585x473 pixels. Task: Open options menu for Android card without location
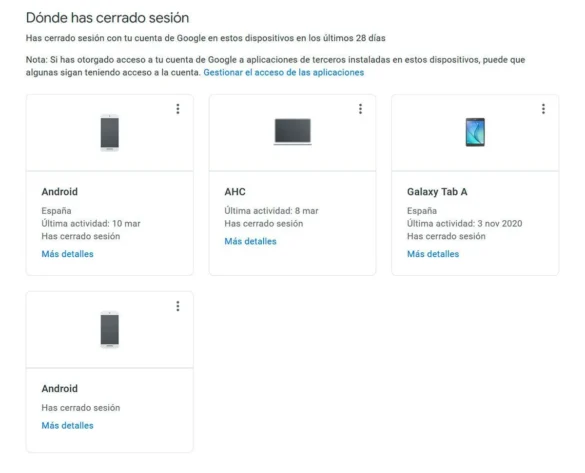[x=178, y=306]
